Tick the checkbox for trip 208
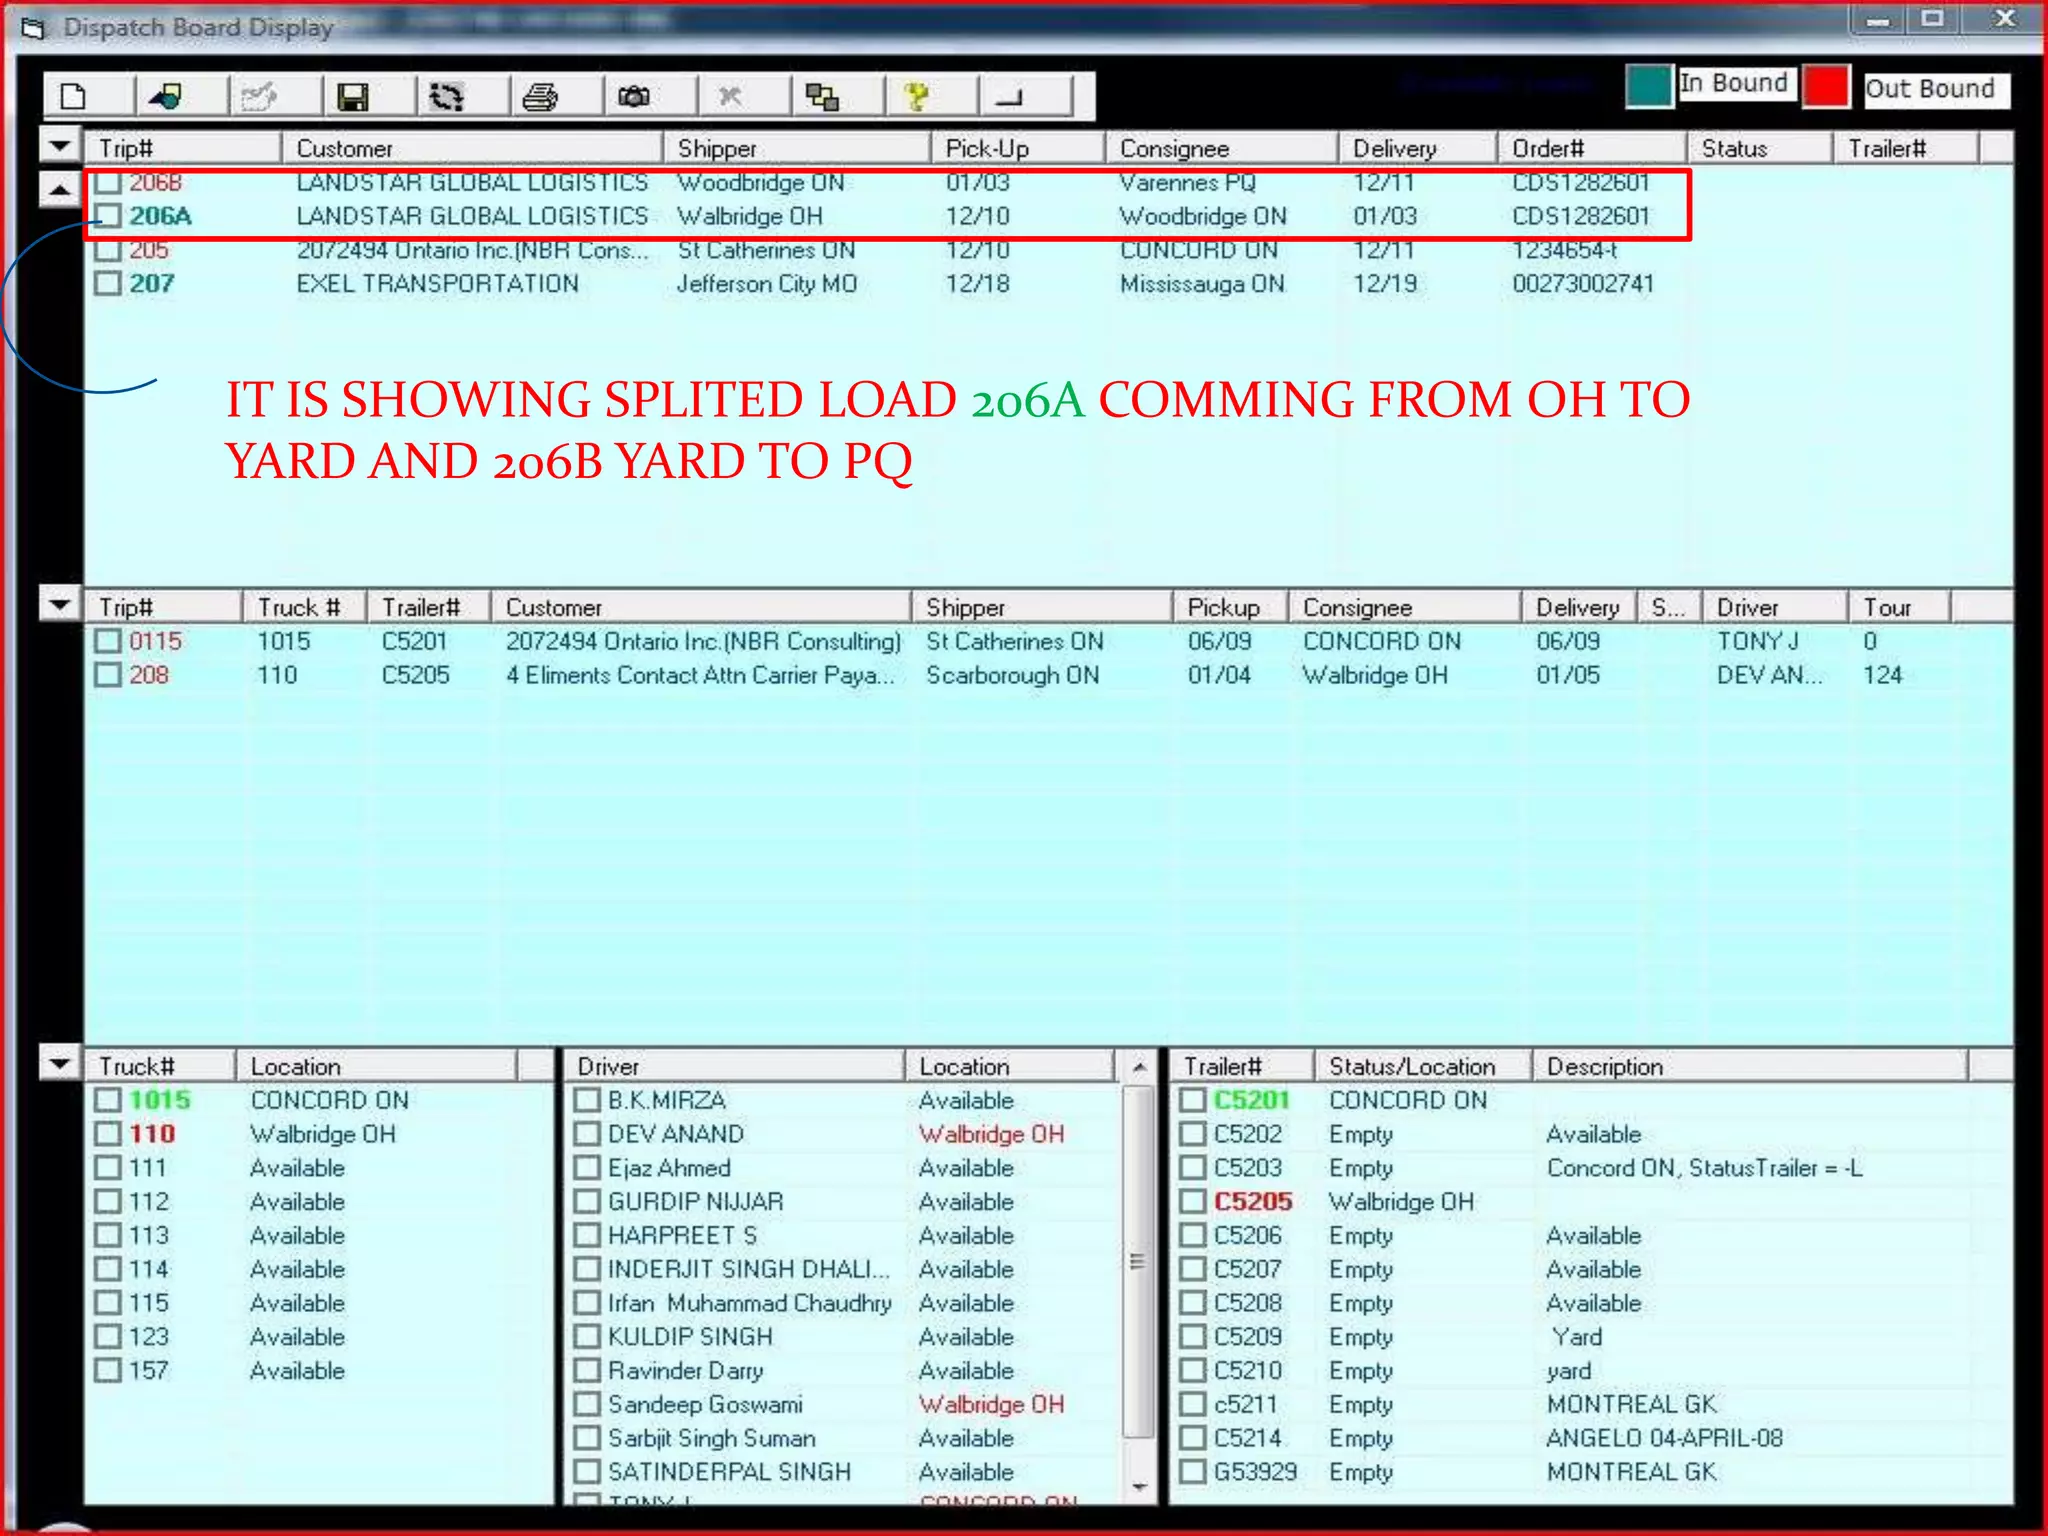The image size is (2048, 1536). click(x=108, y=675)
